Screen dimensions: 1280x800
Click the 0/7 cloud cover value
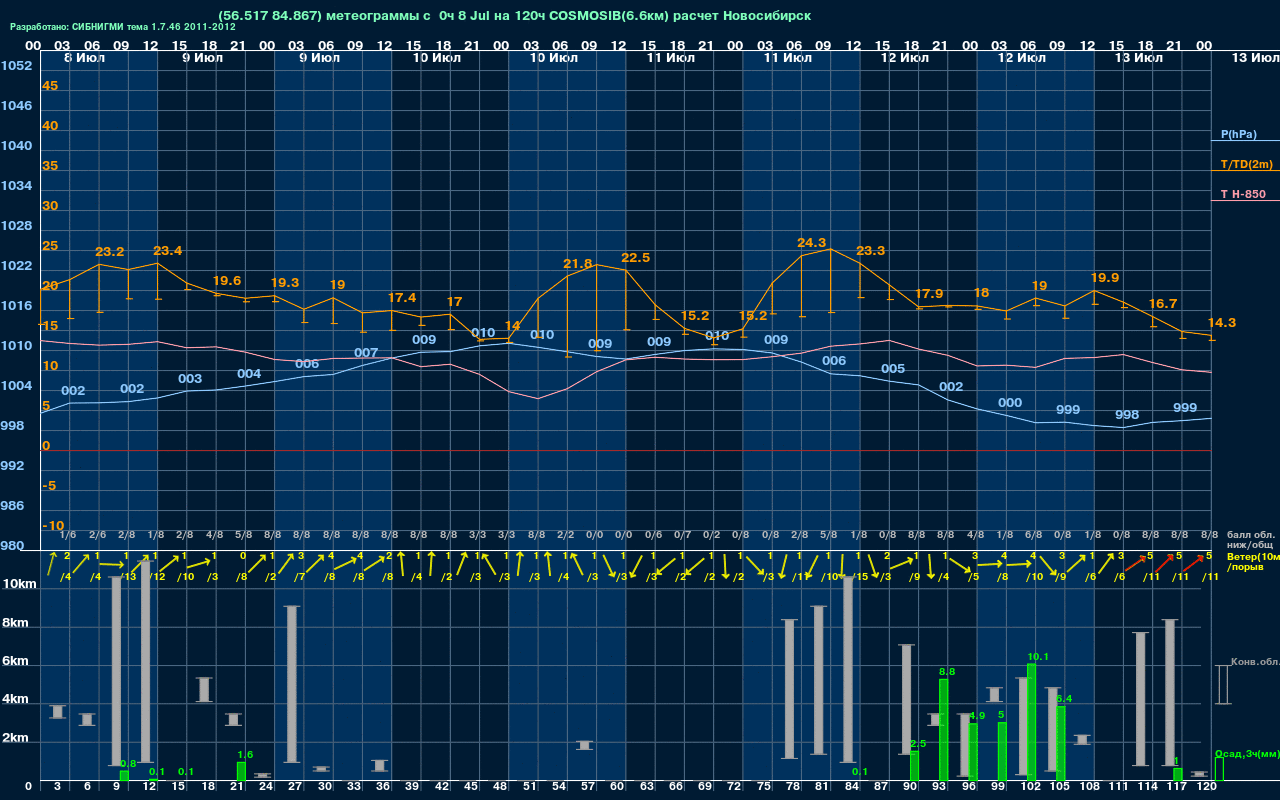pos(683,535)
